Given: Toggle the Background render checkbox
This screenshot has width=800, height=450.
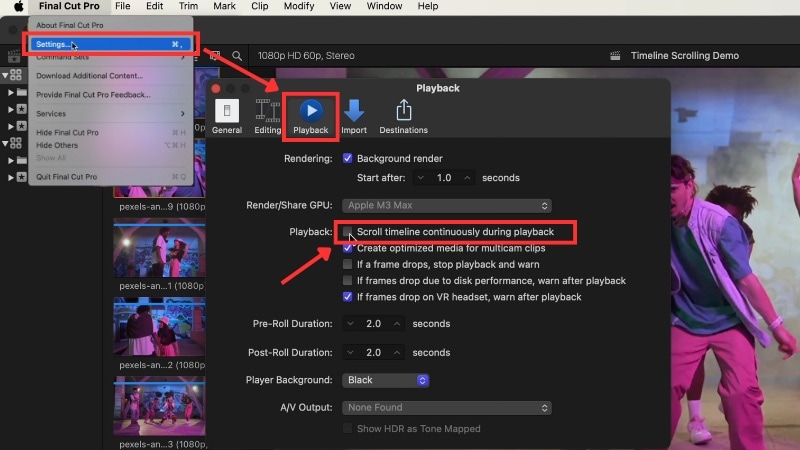Looking at the screenshot, I should coord(347,158).
